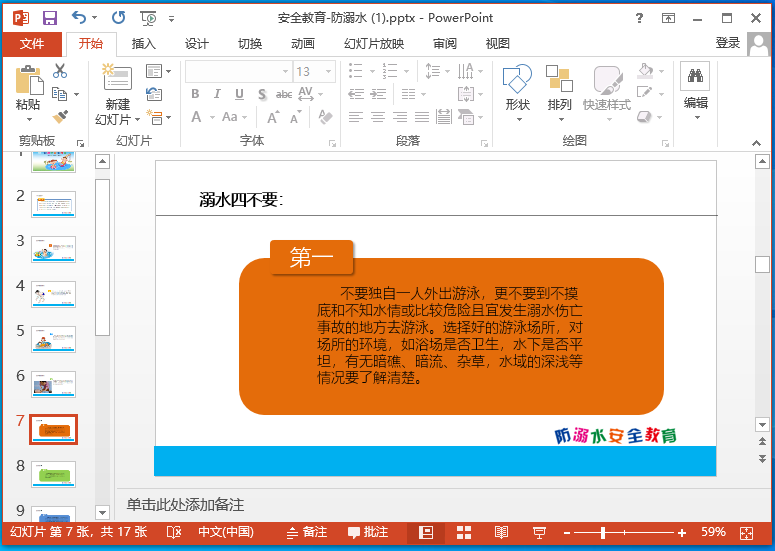Start slideshow from status bar icon
Image resolution: width=775 pixels, height=551 pixels.
pos(539,533)
